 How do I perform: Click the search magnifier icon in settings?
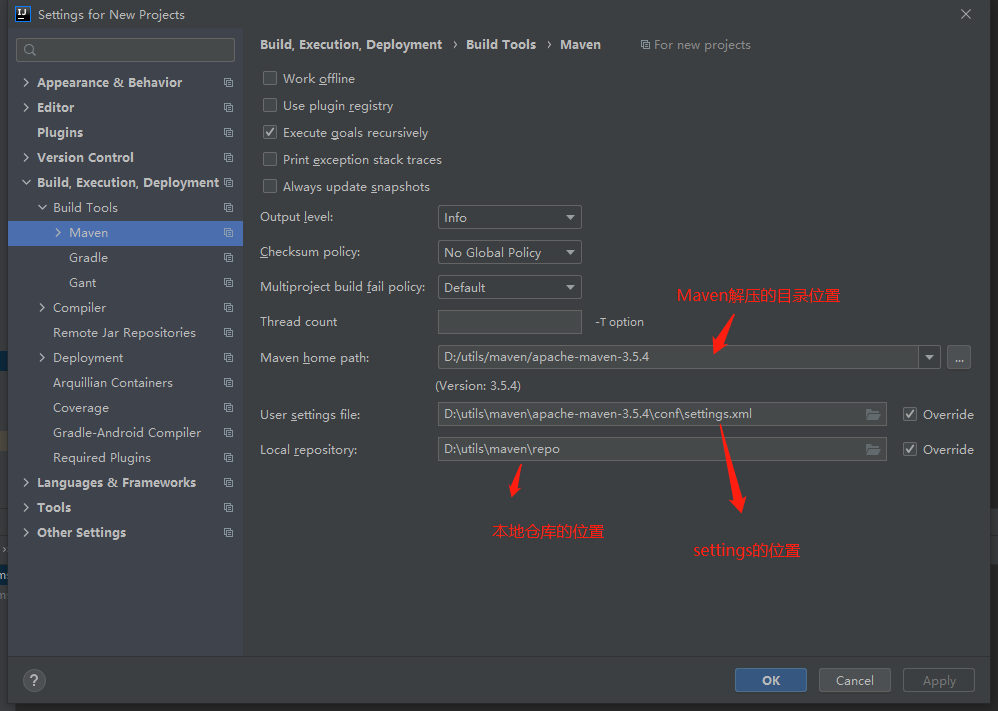click(x=30, y=50)
